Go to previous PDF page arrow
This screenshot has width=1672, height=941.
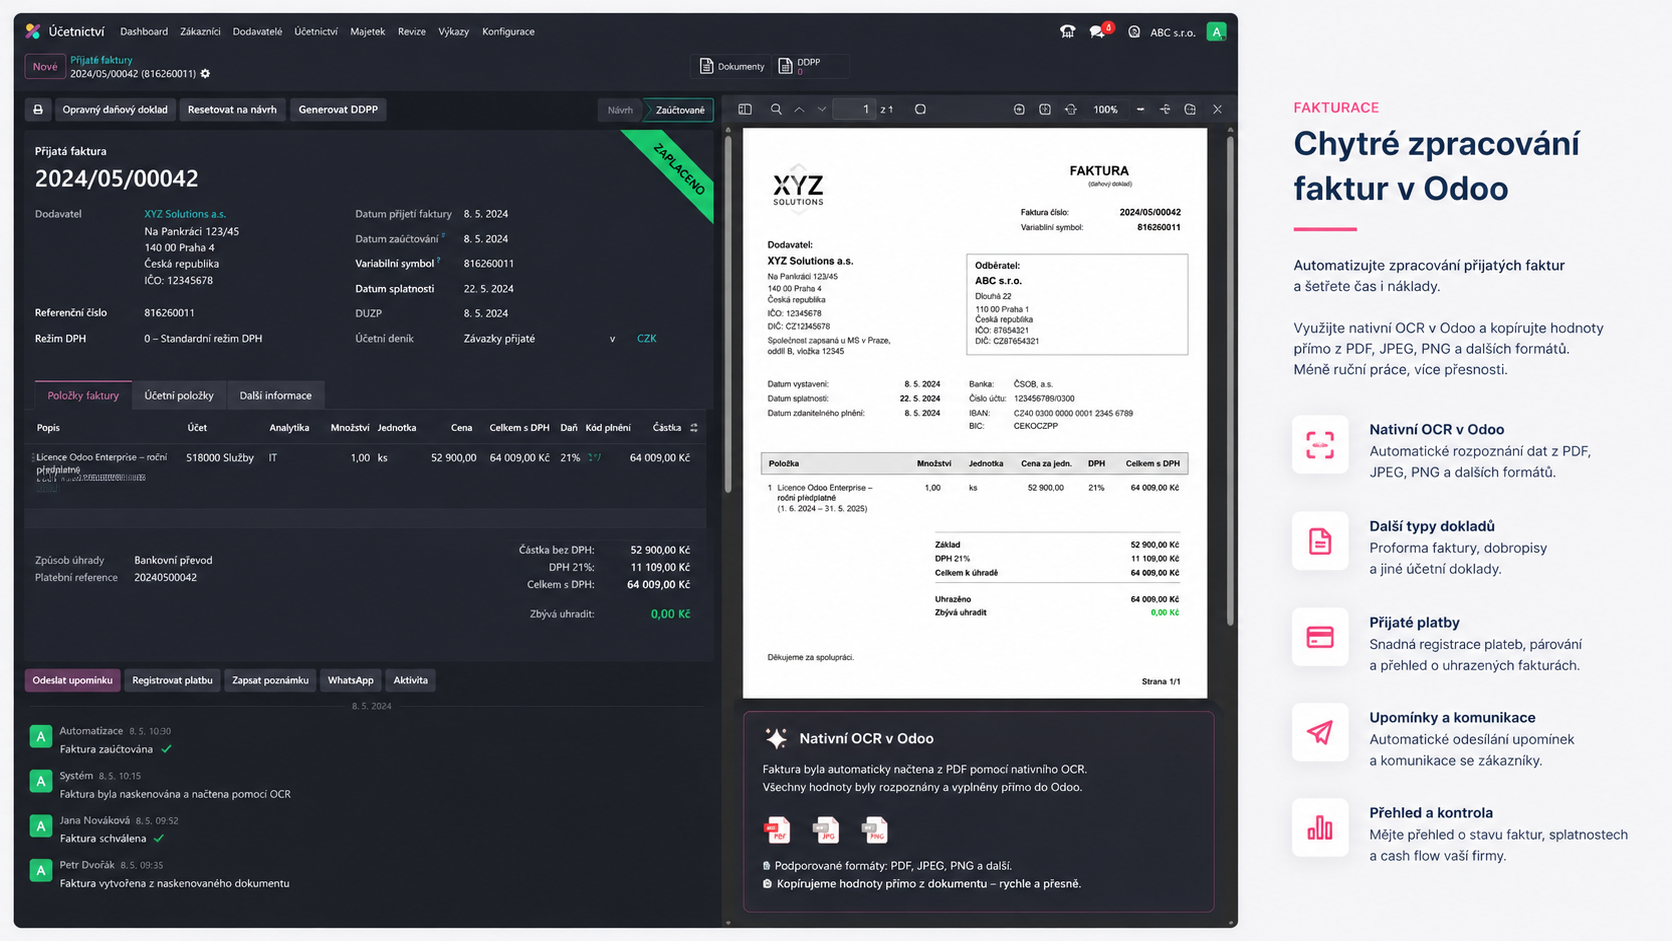(x=799, y=110)
